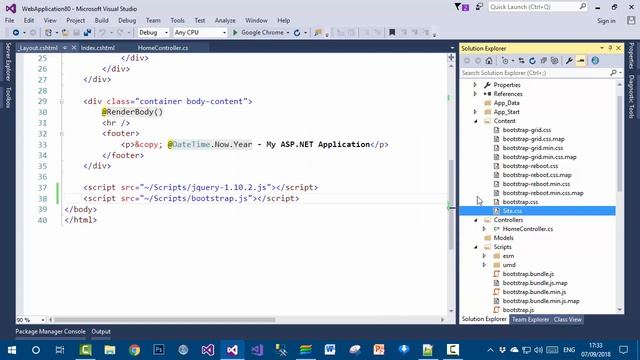Screen dimensions: 640x360
Task: Open the Build menu
Action: (101, 20)
